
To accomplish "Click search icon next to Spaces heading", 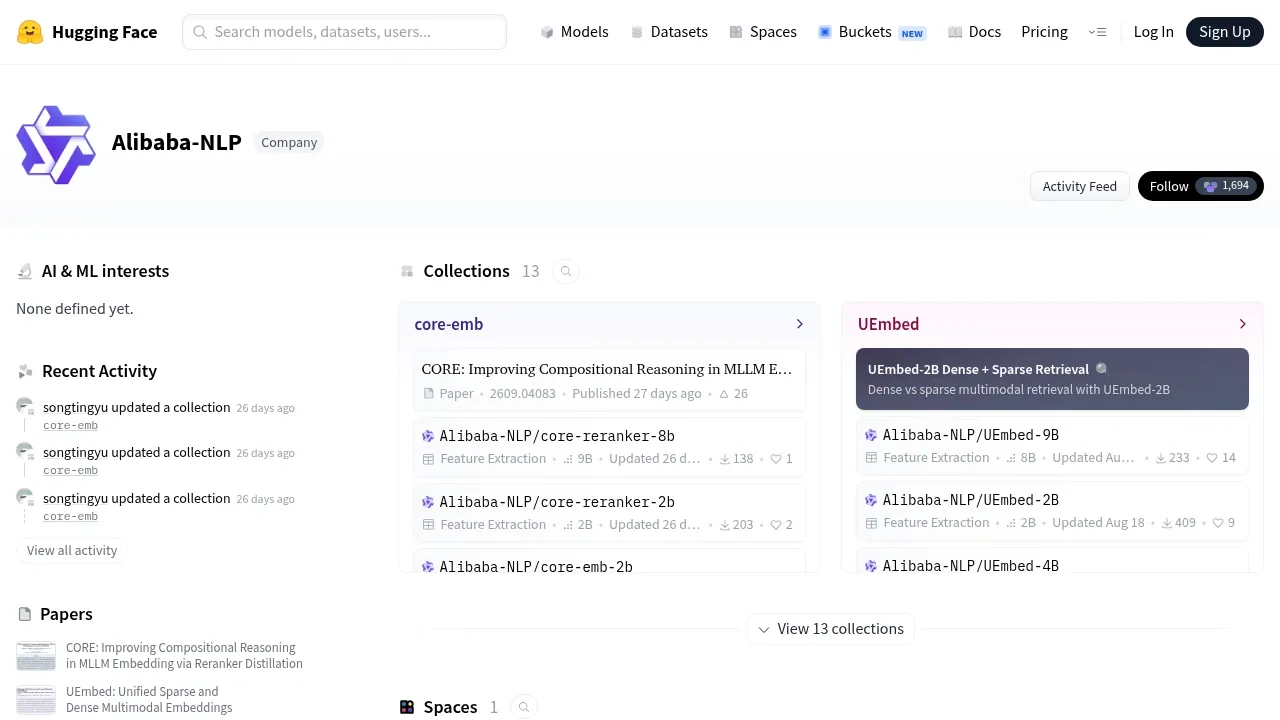I will pyautogui.click(x=523, y=707).
